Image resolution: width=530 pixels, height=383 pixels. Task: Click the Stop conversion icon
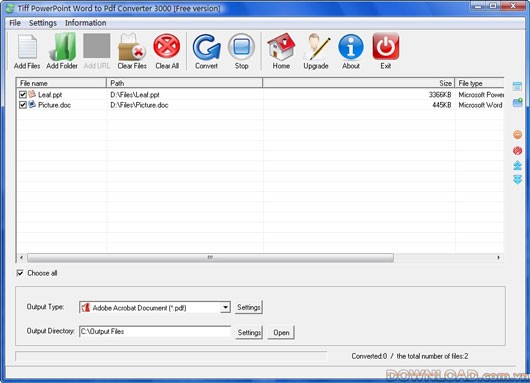pyautogui.click(x=241, y=47)
